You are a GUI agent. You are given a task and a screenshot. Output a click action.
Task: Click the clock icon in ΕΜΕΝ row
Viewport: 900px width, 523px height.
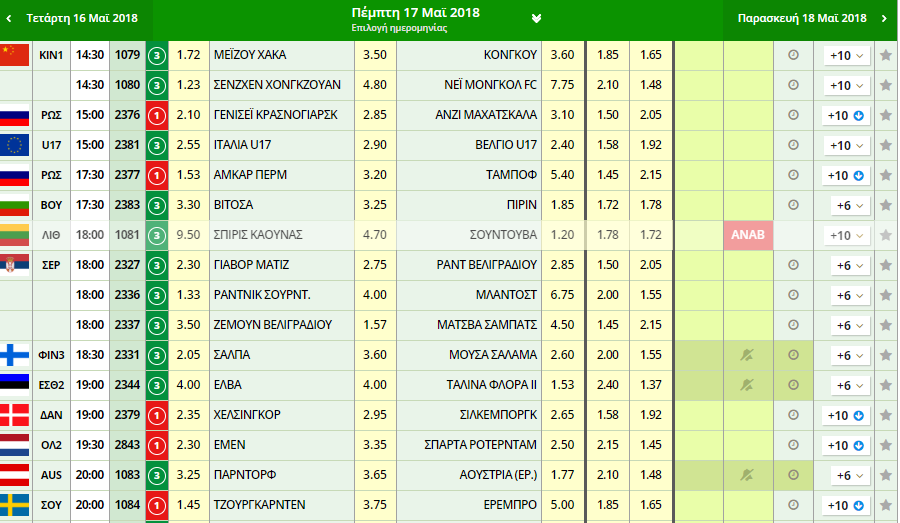(794, 445)
